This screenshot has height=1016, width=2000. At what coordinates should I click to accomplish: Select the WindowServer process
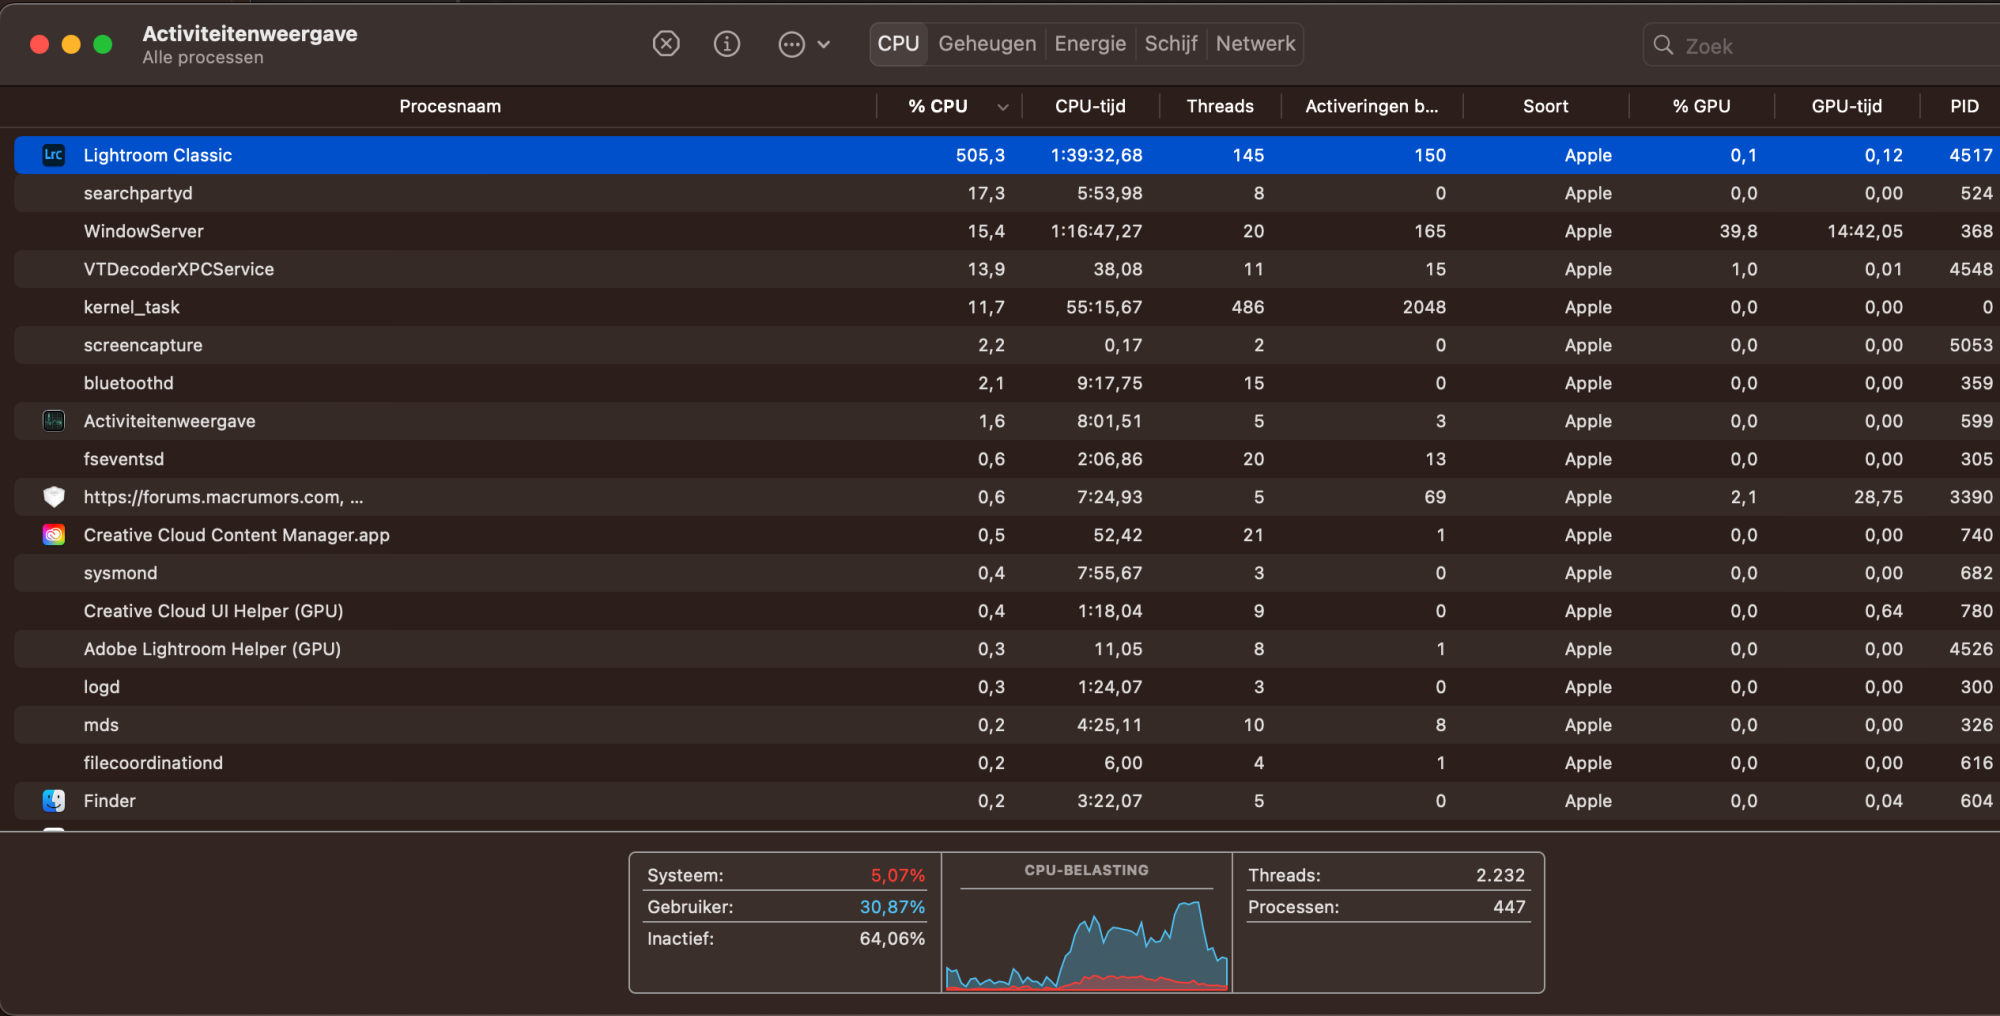[1007, 231]
